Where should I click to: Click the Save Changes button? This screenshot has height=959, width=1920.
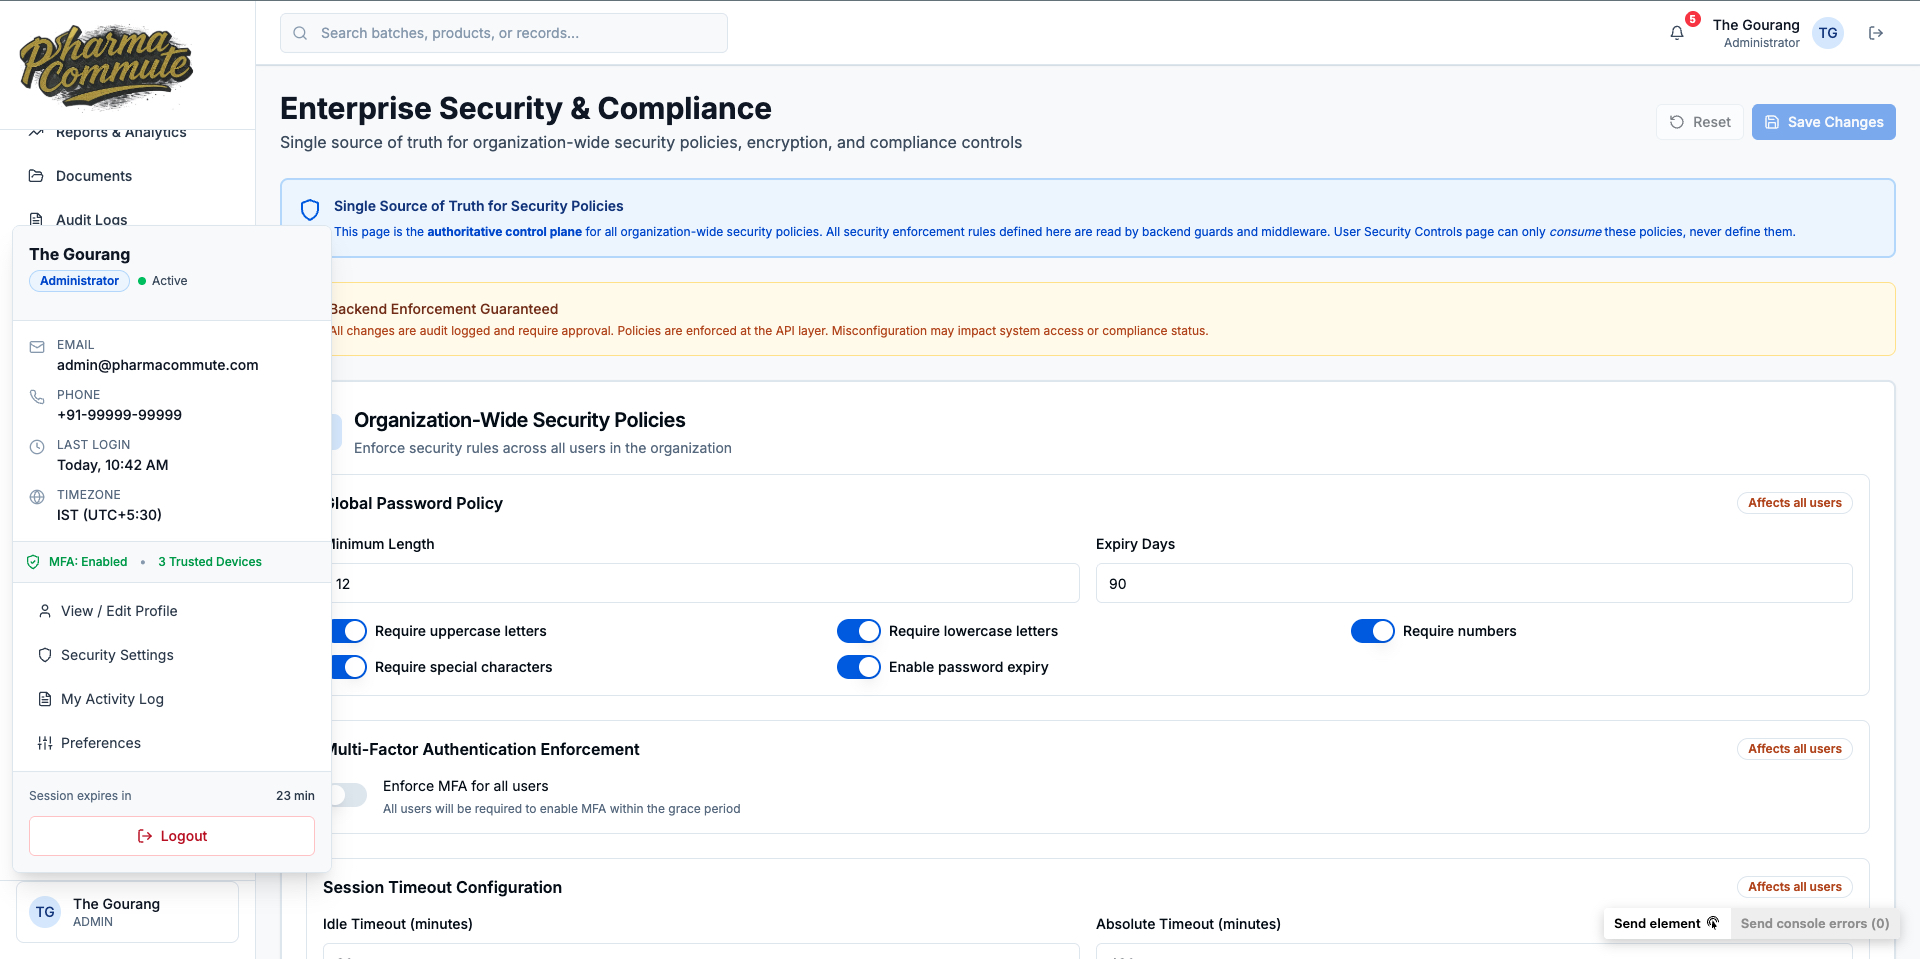pos(1824,122)
